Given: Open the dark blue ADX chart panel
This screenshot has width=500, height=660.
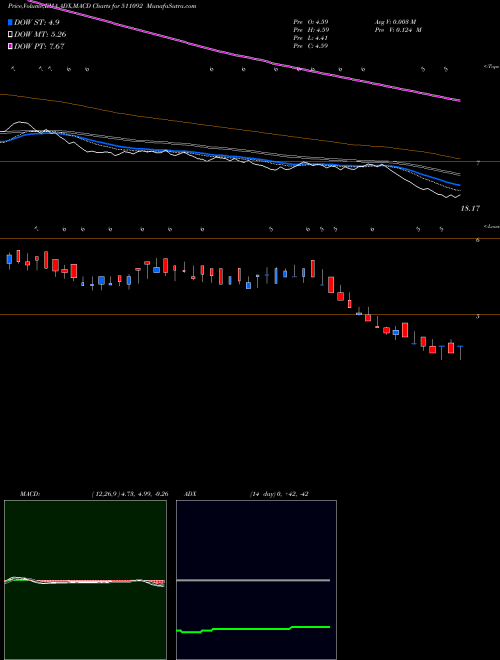Looking at the screenshot, I should pos(256,580).
